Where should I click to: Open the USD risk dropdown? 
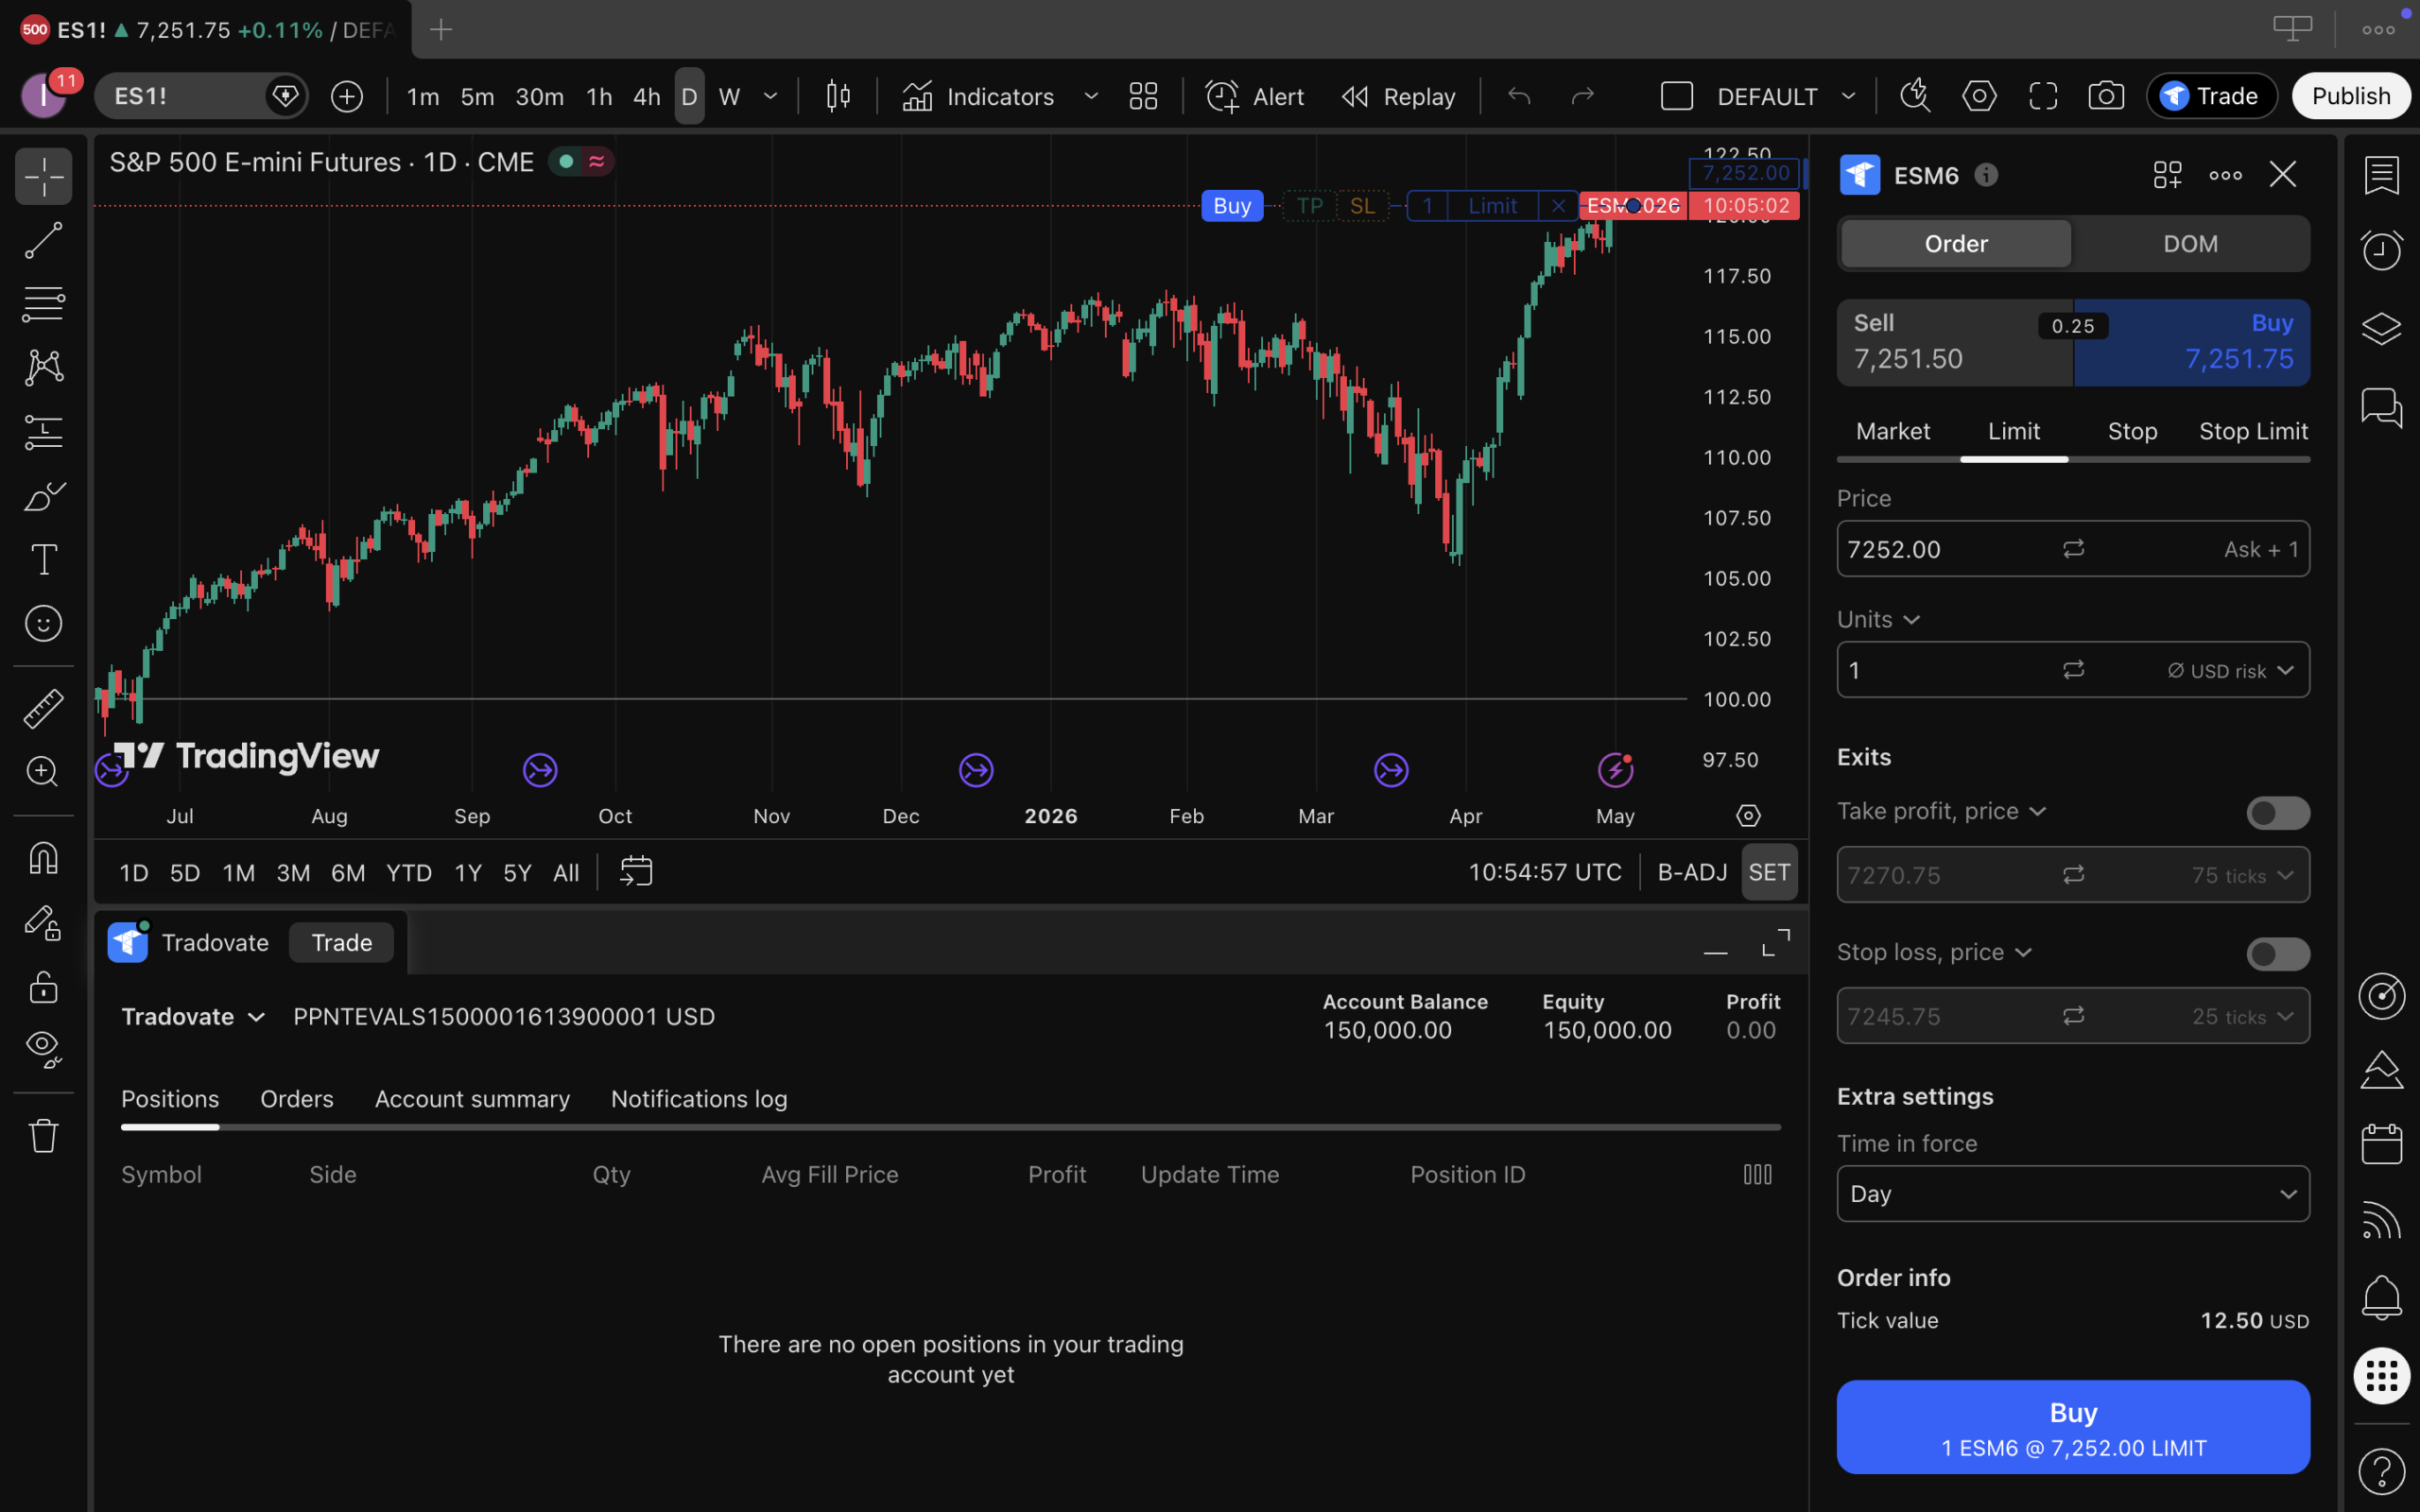[x=2230, y=671]
